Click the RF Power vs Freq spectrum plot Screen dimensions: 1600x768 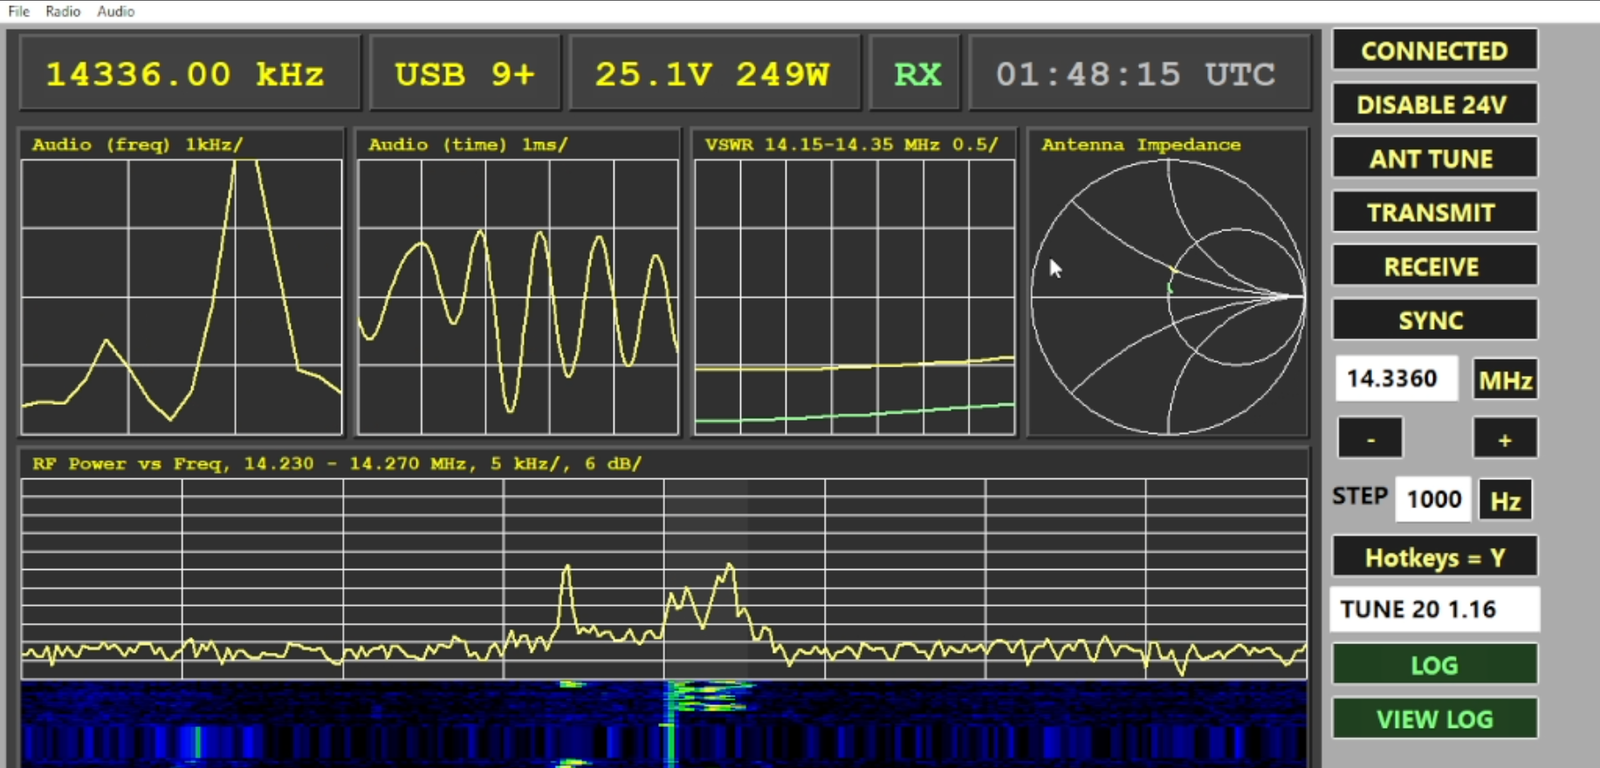664,579
